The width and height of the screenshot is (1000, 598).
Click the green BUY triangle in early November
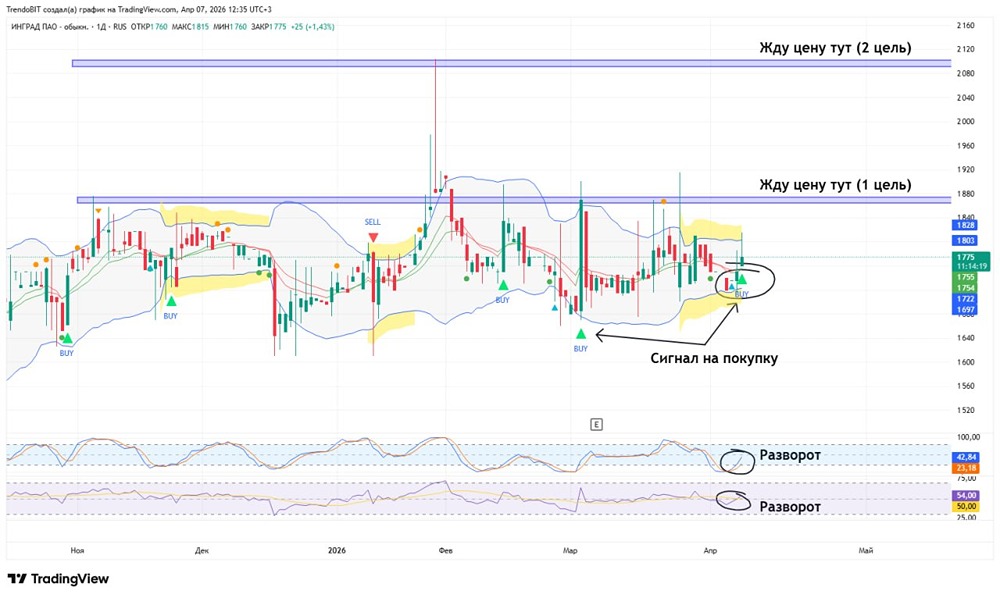coord(68,339)
